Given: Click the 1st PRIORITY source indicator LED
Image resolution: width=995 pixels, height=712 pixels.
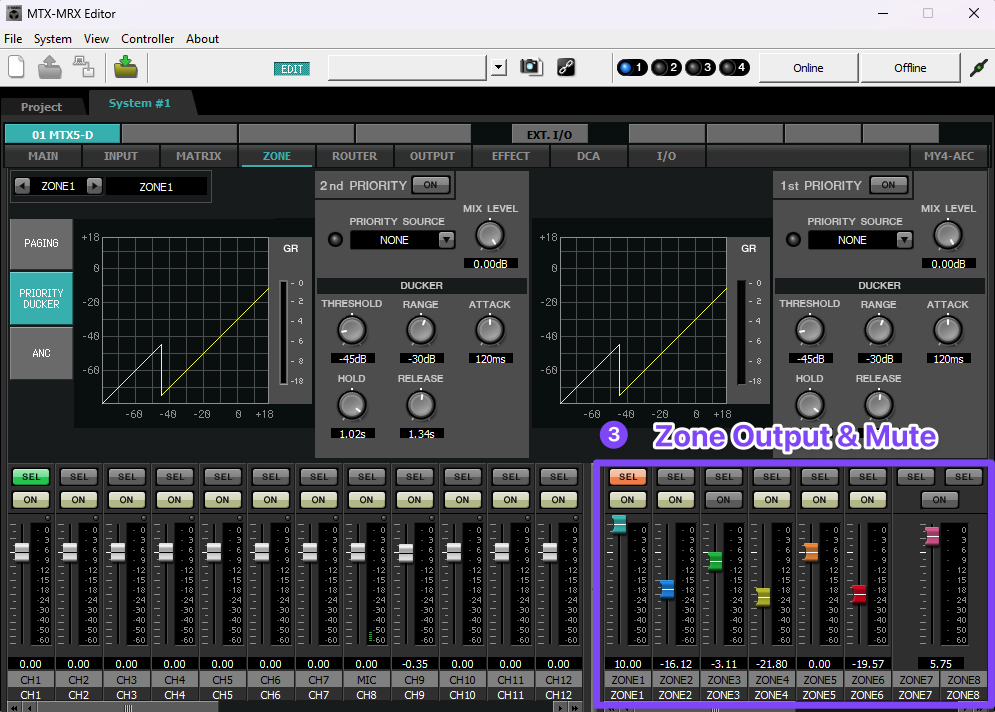Looking at the screenshot, I should [793, 239].
